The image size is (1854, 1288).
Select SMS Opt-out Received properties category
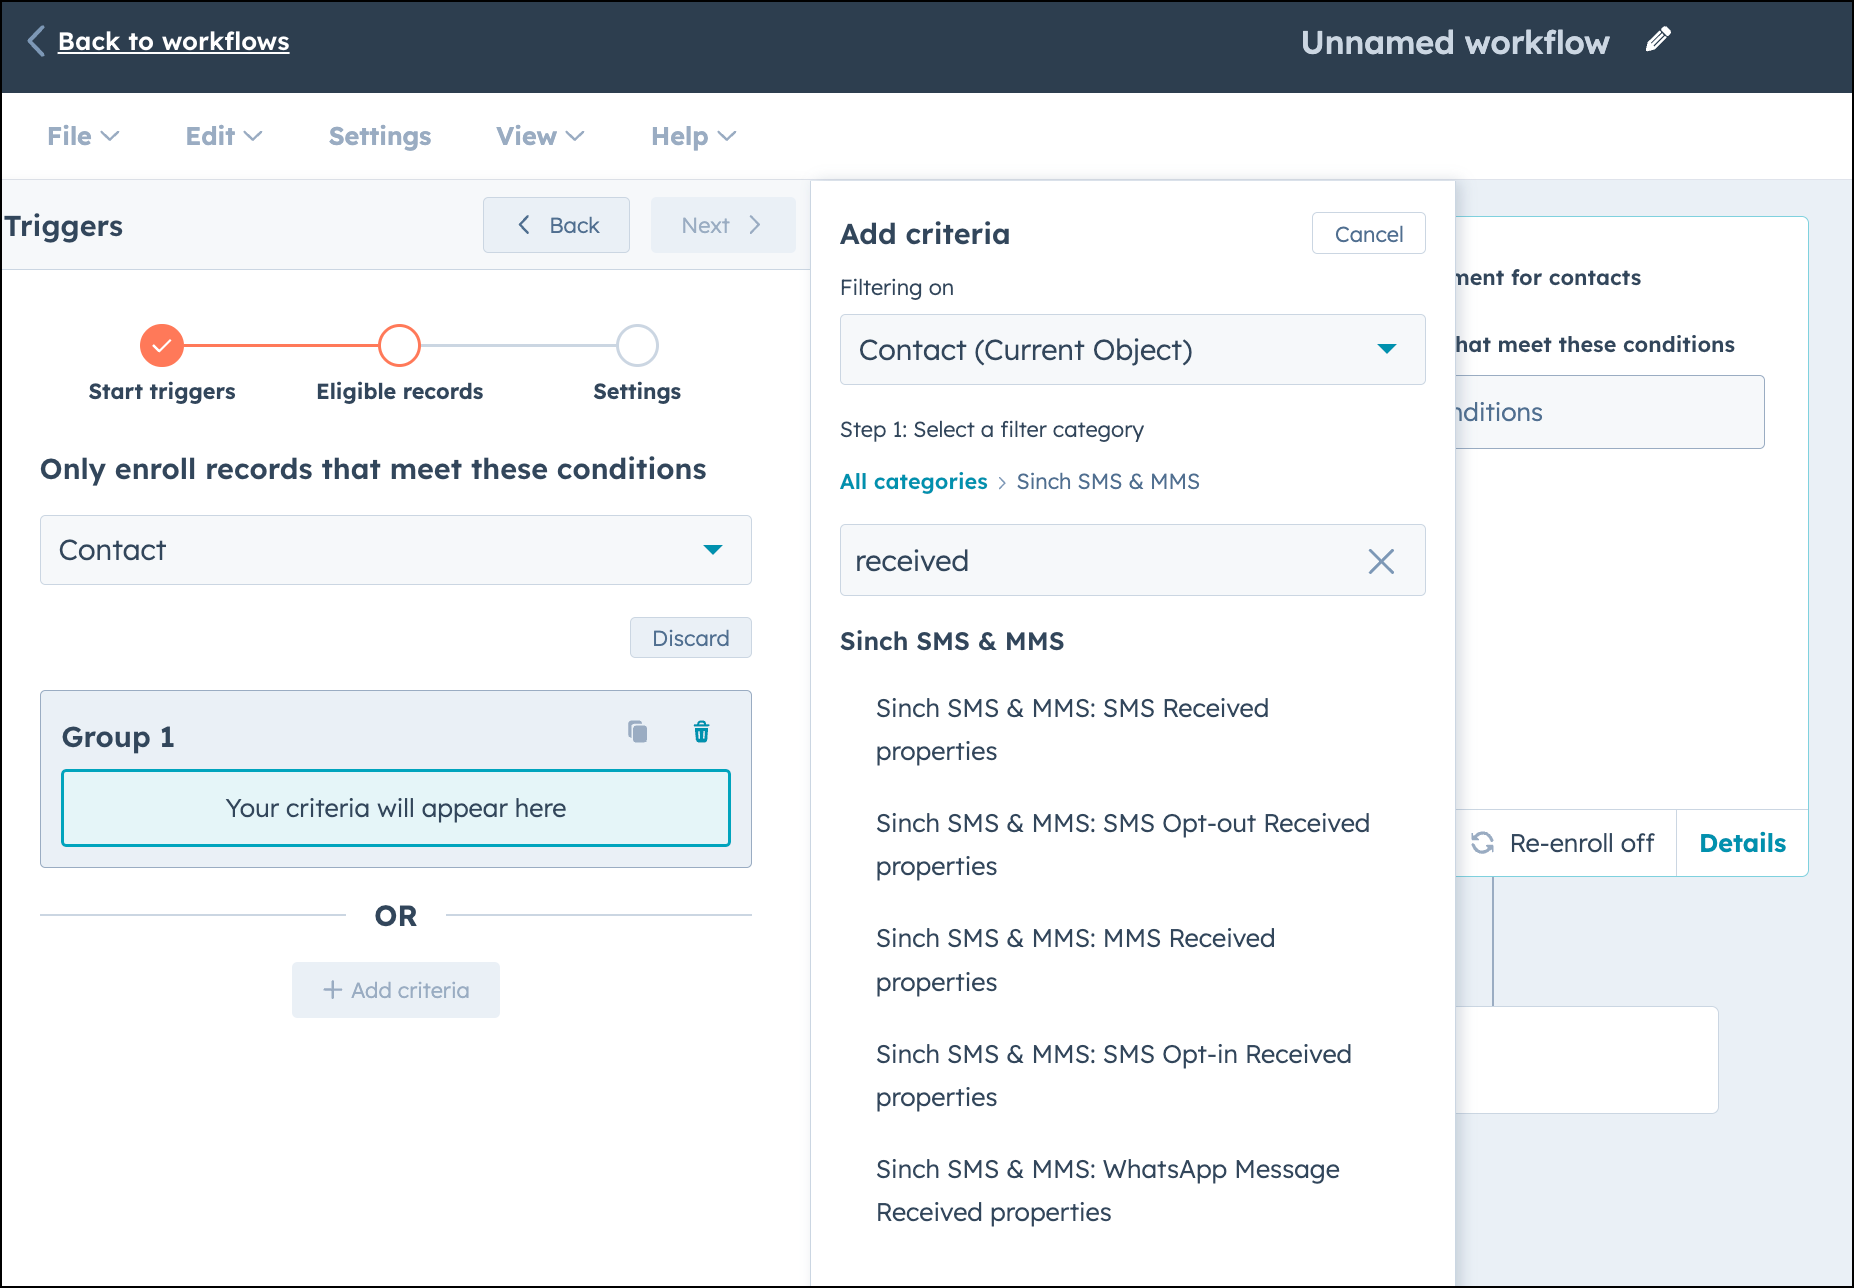coord(1123,845)
